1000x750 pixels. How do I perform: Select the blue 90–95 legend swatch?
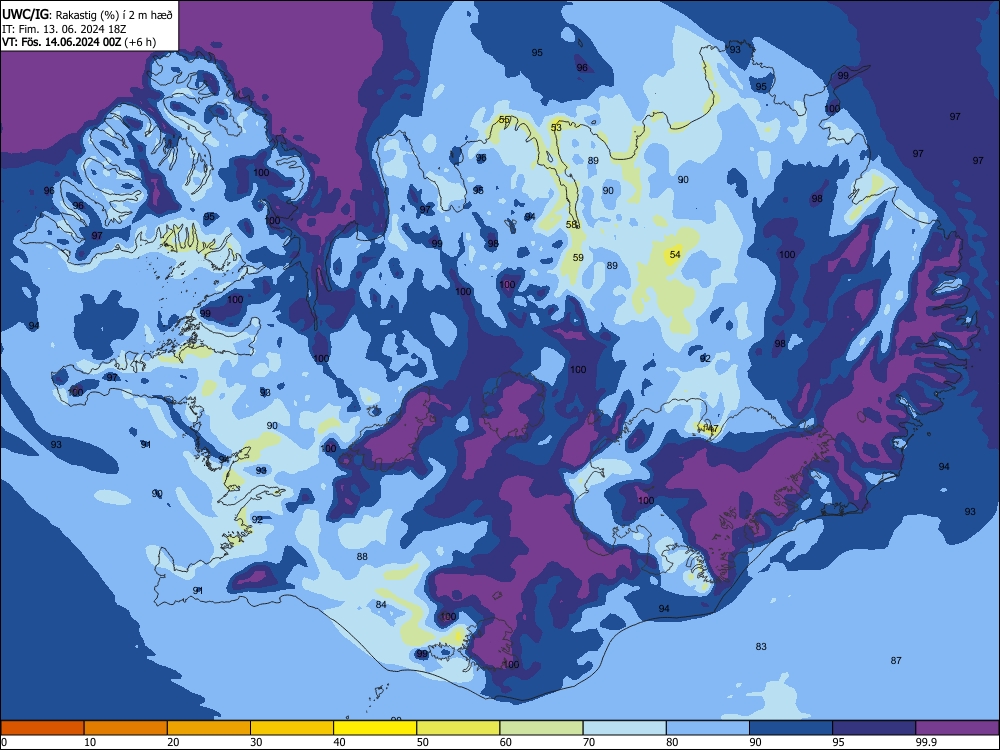(x=791, y=728)
